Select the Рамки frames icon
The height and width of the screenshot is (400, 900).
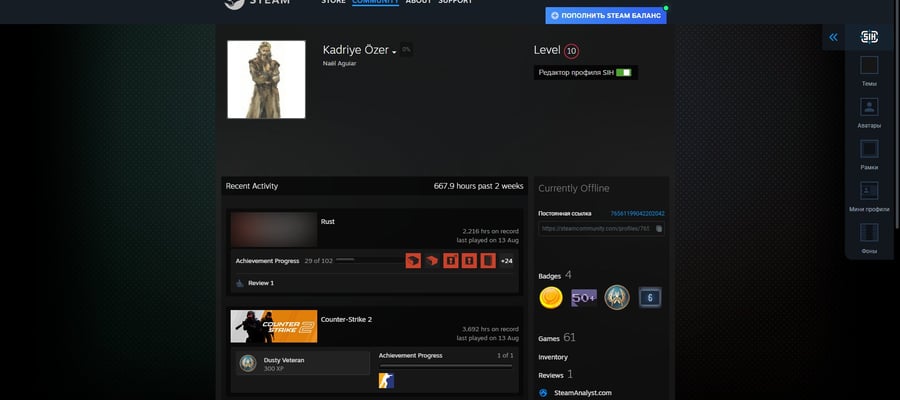click(869, 149)
